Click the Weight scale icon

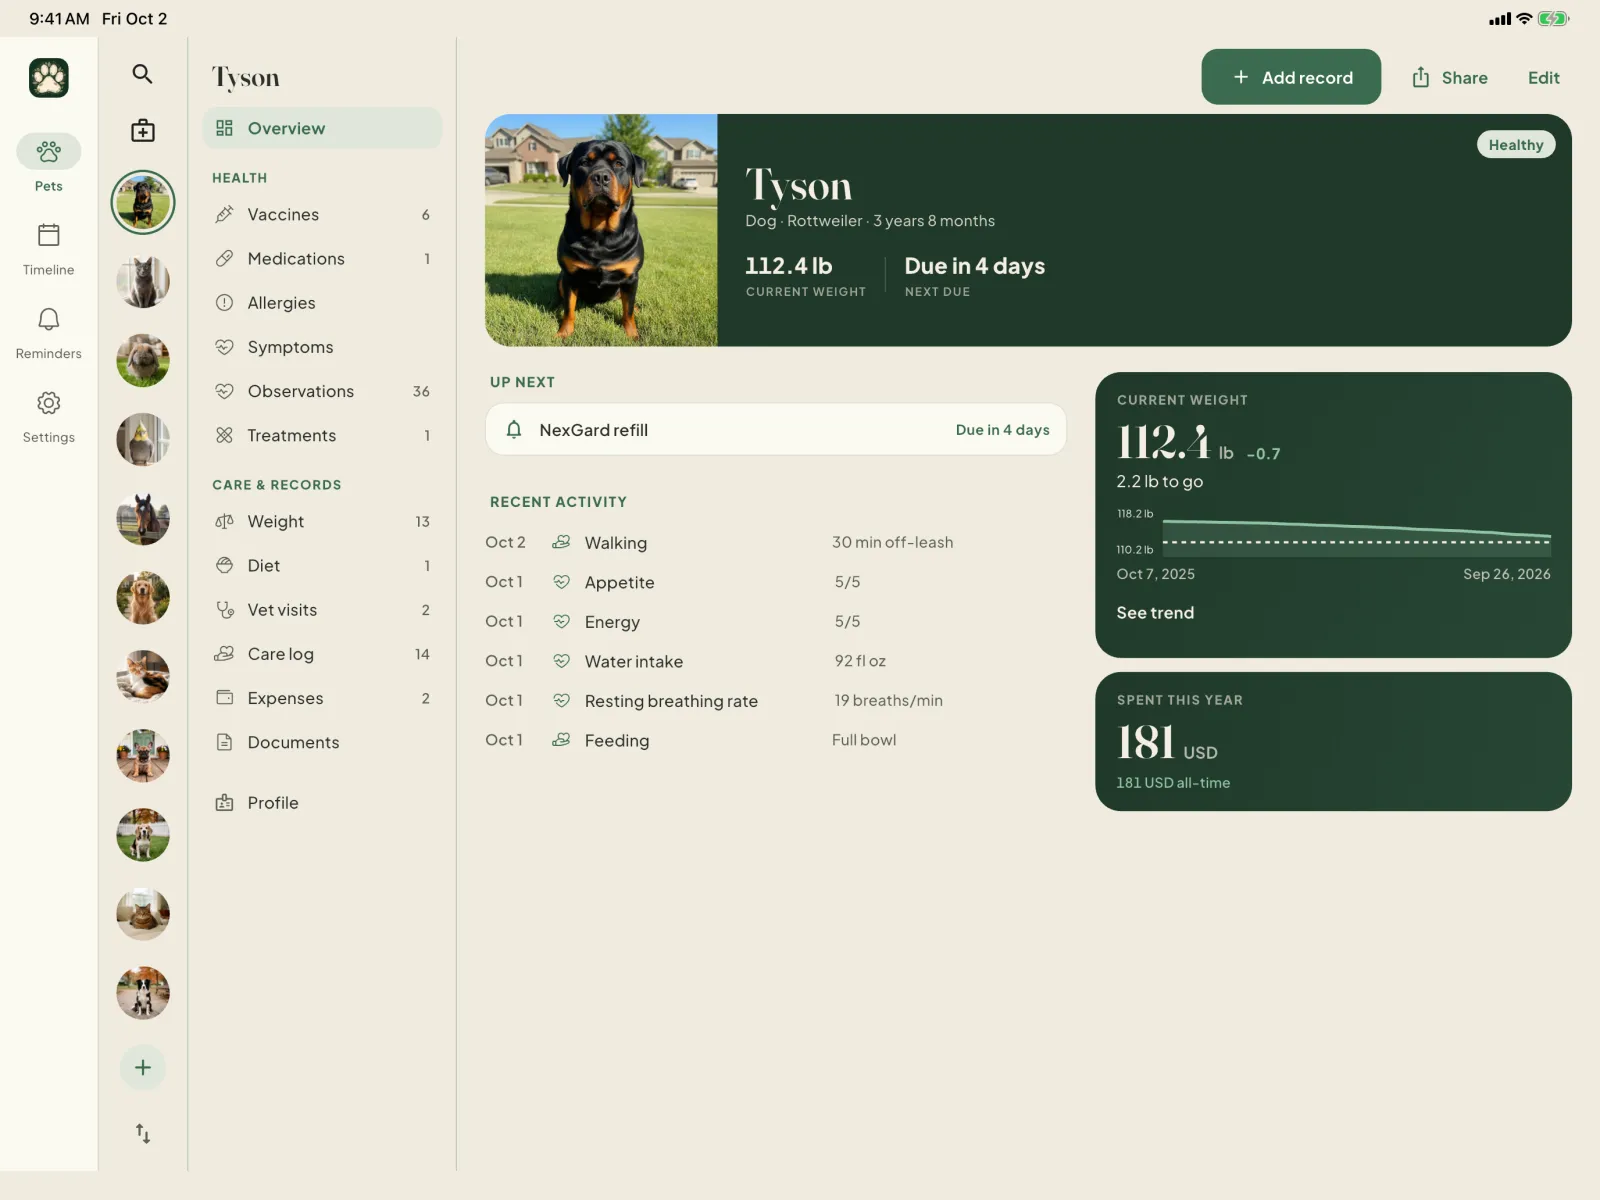225,521
